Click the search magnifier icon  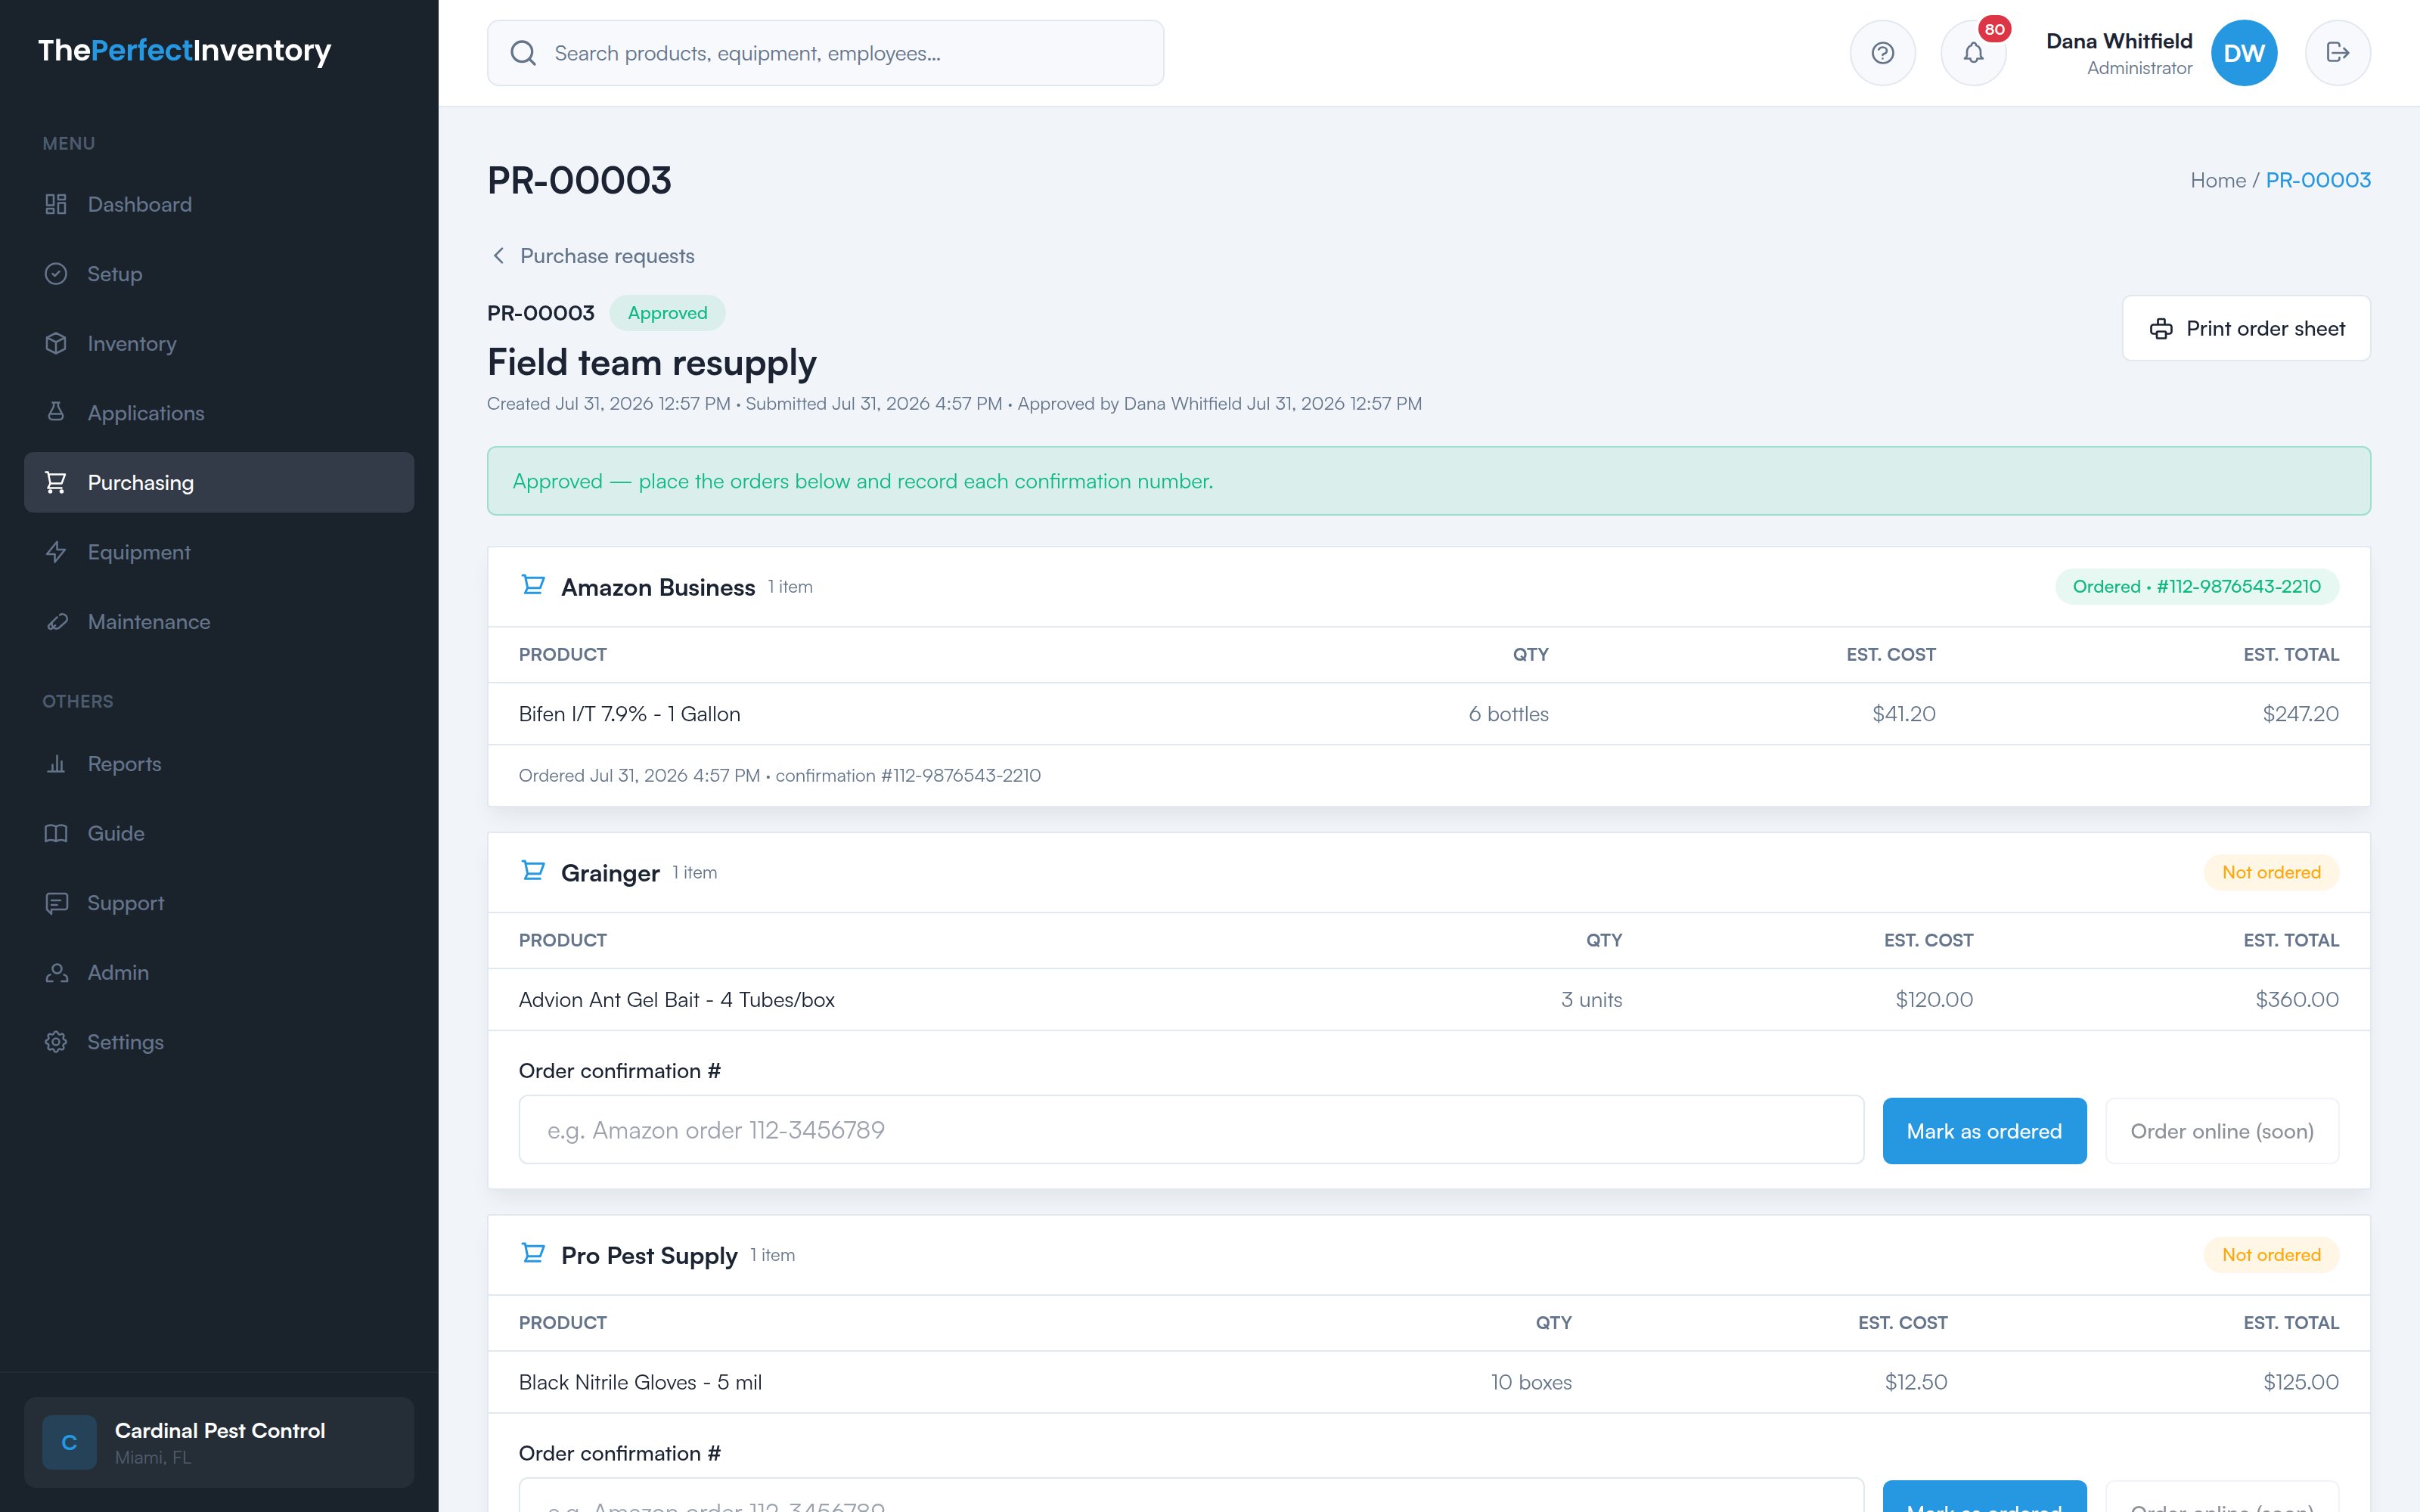tap(523, 53)
